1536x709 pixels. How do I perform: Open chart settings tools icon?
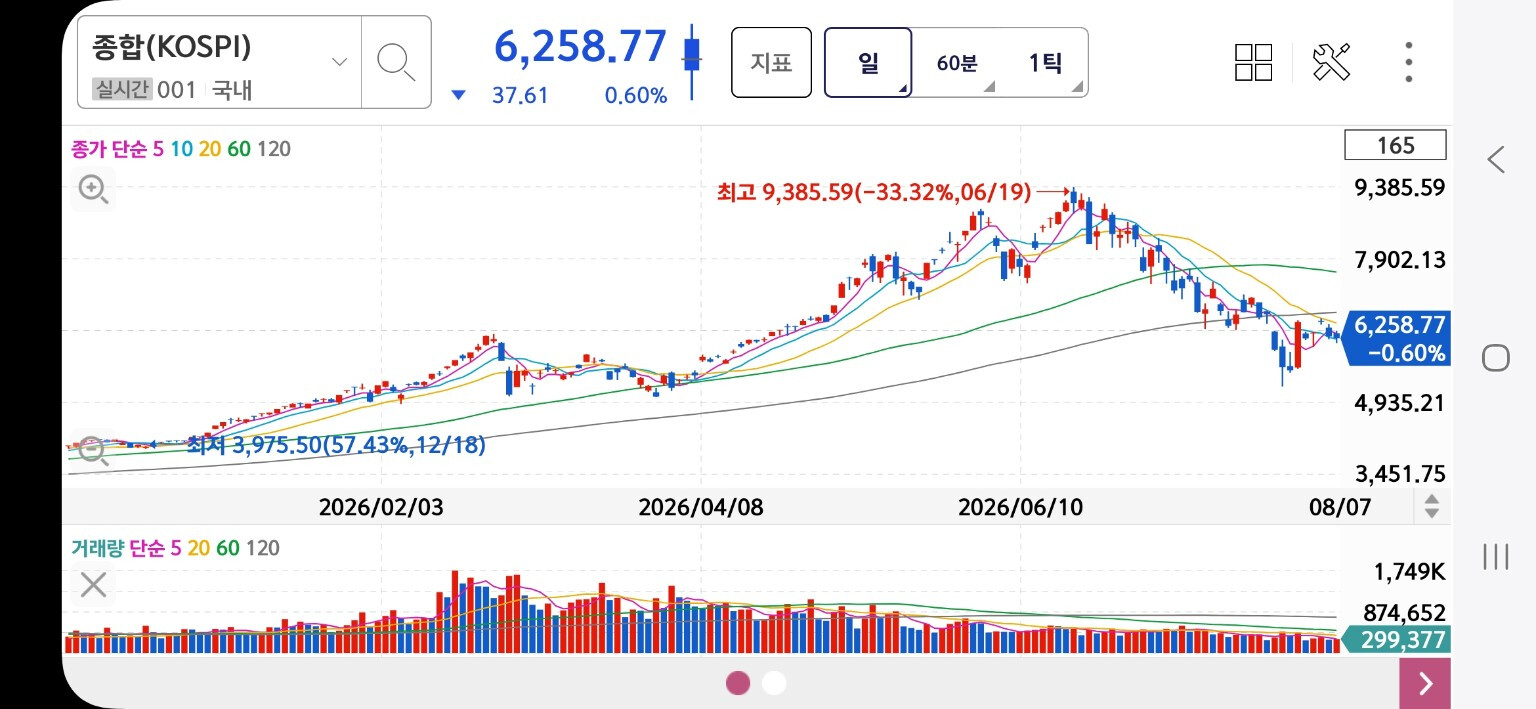[1331, 62]
